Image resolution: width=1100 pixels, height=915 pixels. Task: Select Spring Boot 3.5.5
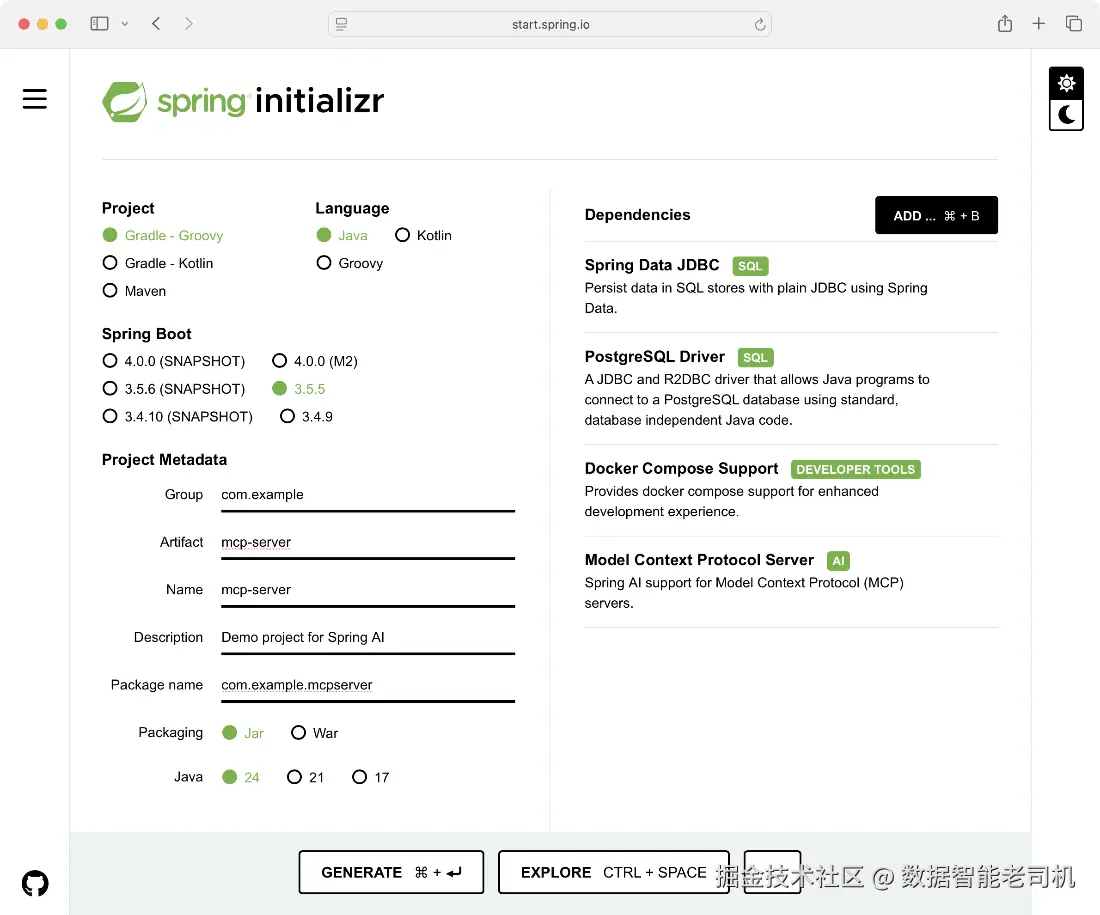tap(299, 389)
